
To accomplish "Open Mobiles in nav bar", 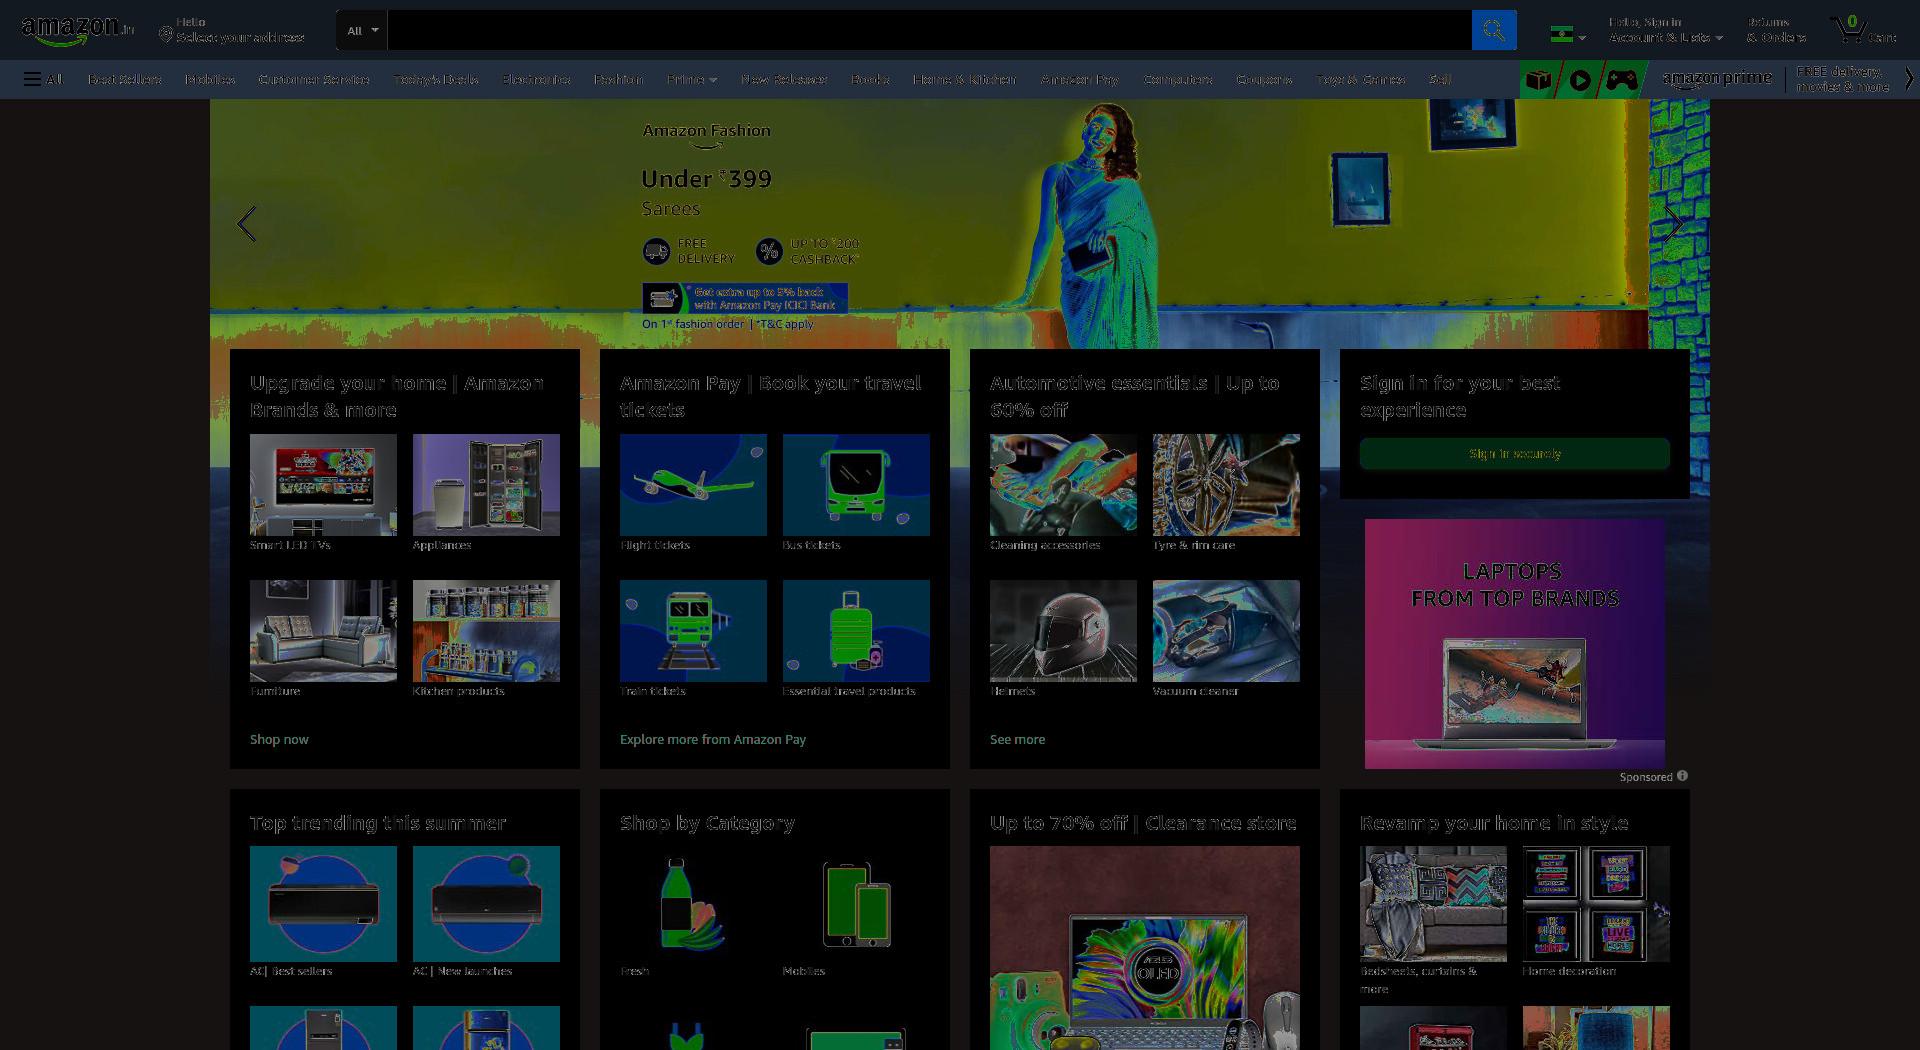I will (x=210, y=79).
